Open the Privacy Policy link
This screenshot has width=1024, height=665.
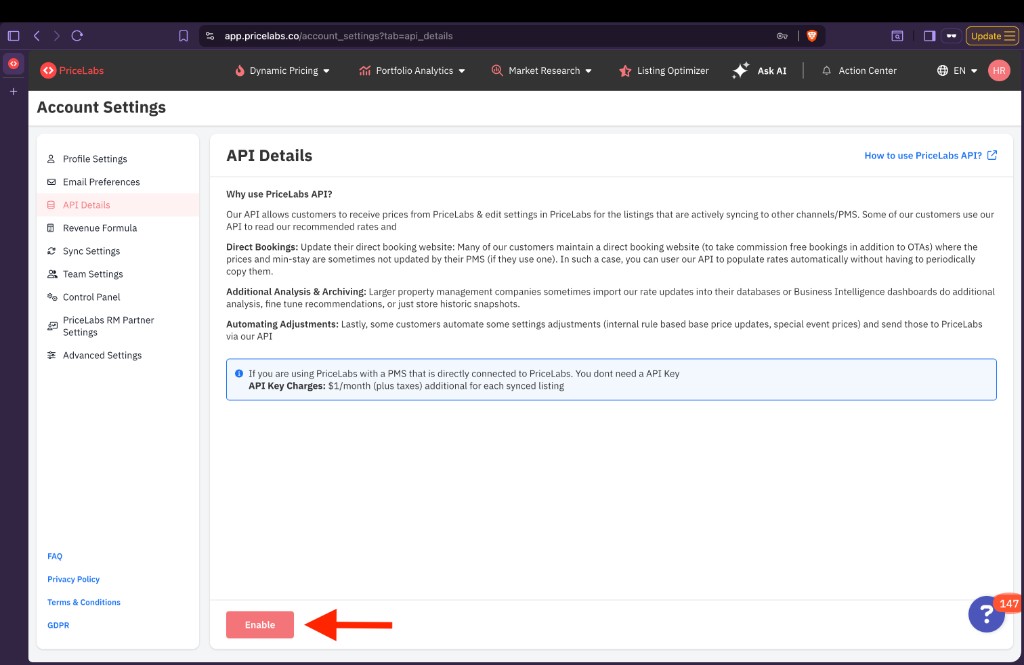click(x=73, y=579)
